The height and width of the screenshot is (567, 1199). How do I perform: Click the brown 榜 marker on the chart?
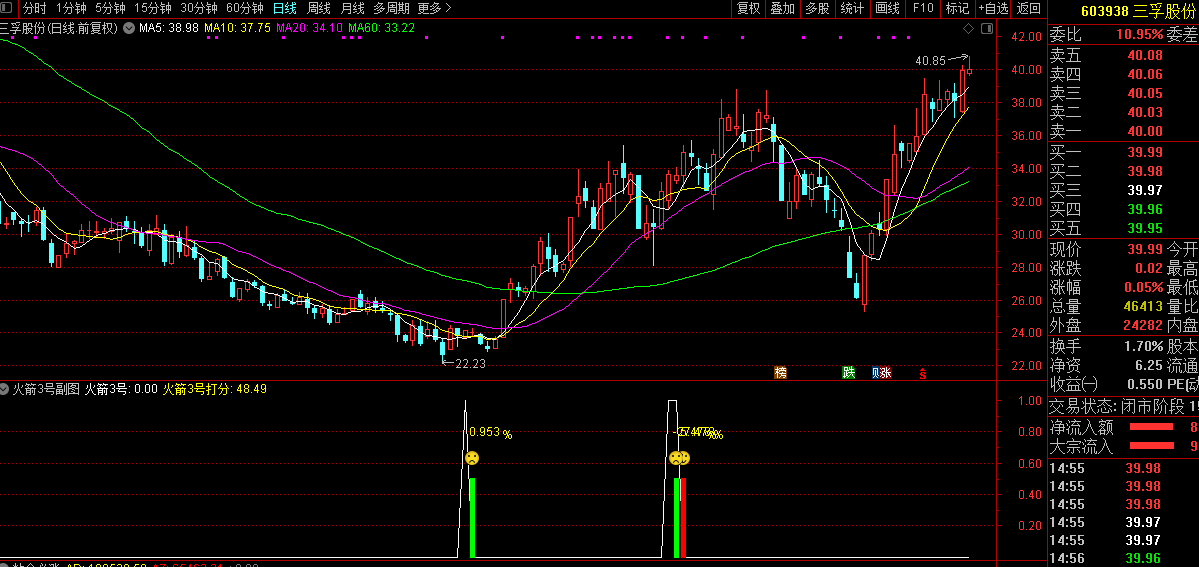coord(781,373)
